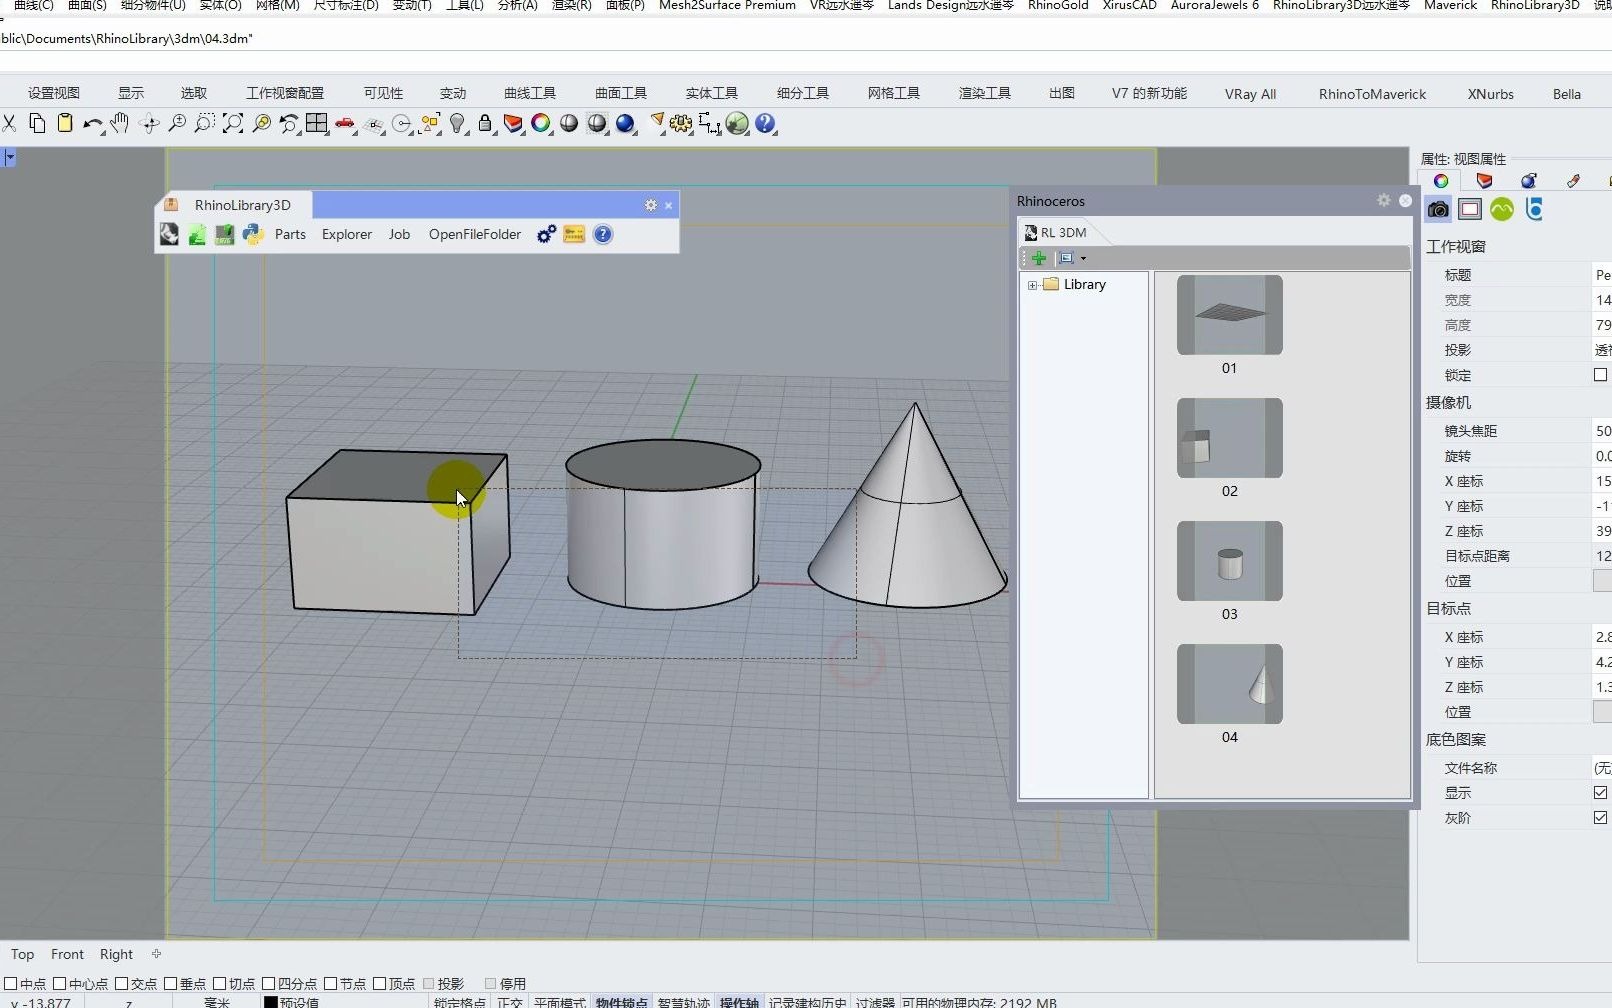Toggle the 中心点 center snap checkbox
Screen dimensions: 1612x1008
click(x=60, y=984)
